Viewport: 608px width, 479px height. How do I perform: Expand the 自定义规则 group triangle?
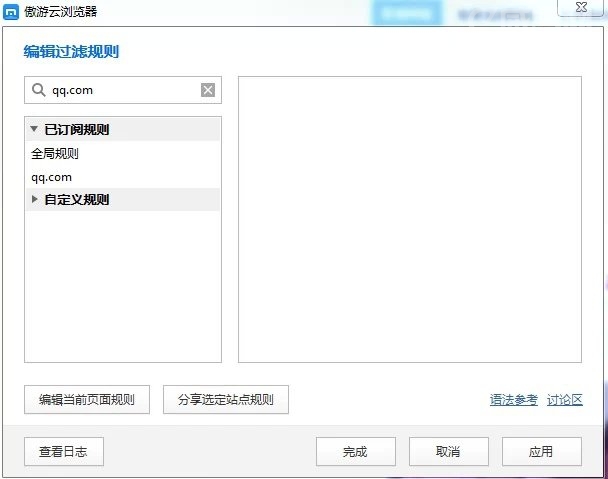[35, 200]
